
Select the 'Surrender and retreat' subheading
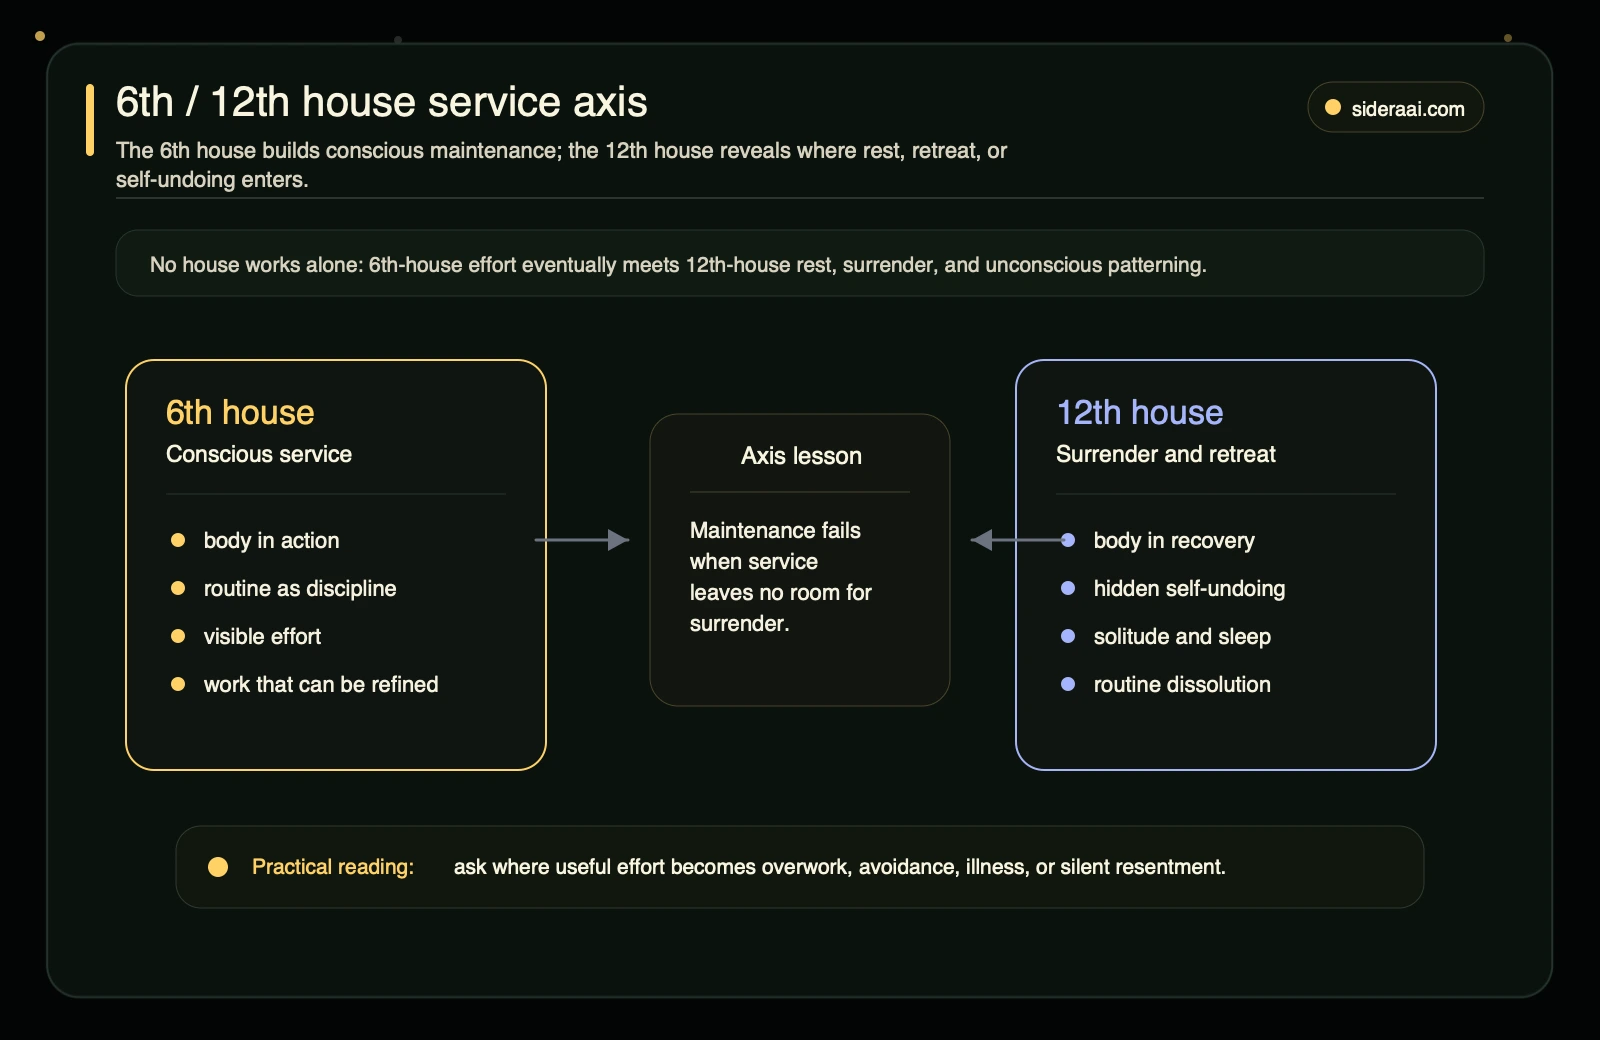pyautogui.click(x=1166, y=454)
